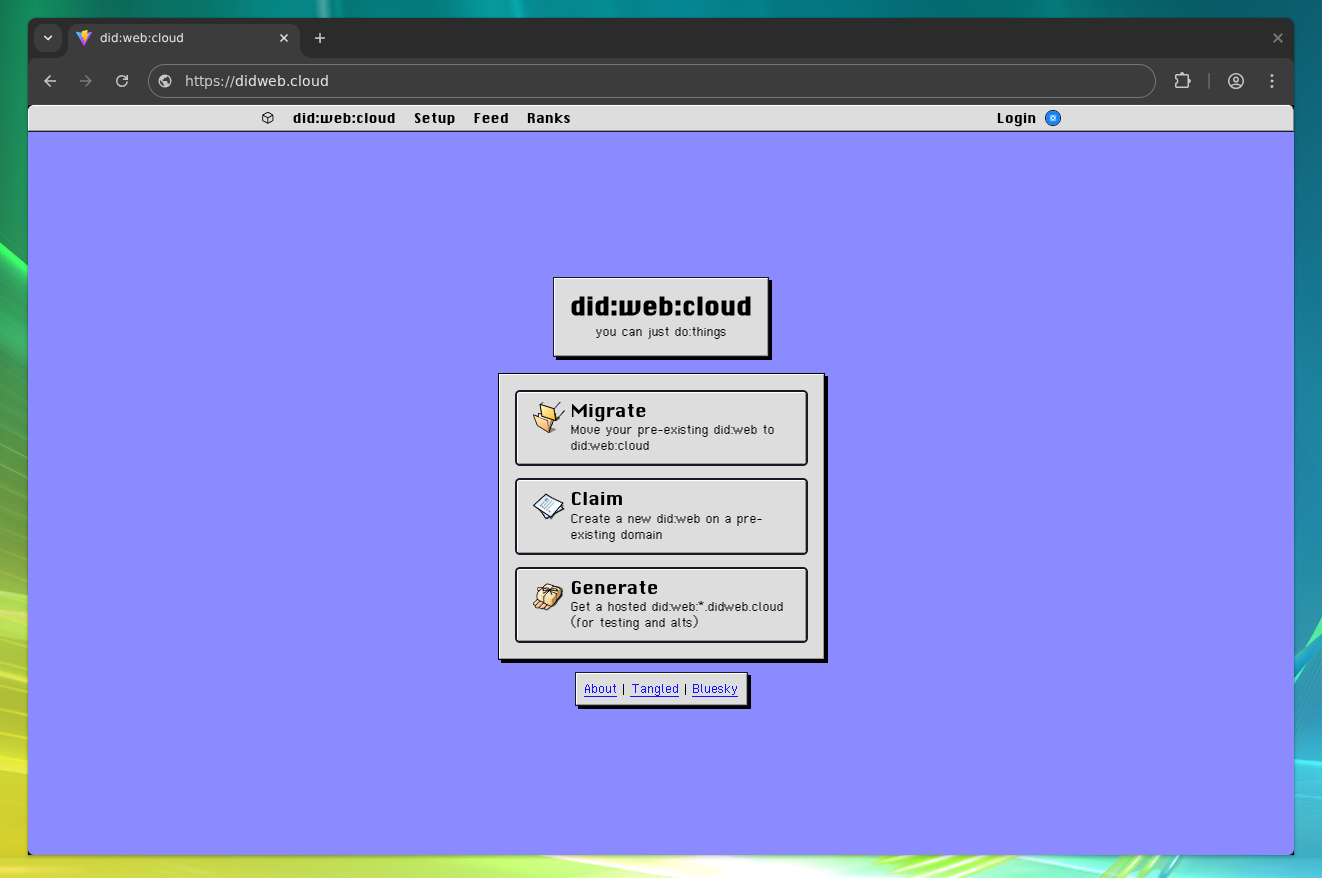The height and width of the screenshot is (878, 1322).
Task: Click the Claim document icon
Action: 548,506
